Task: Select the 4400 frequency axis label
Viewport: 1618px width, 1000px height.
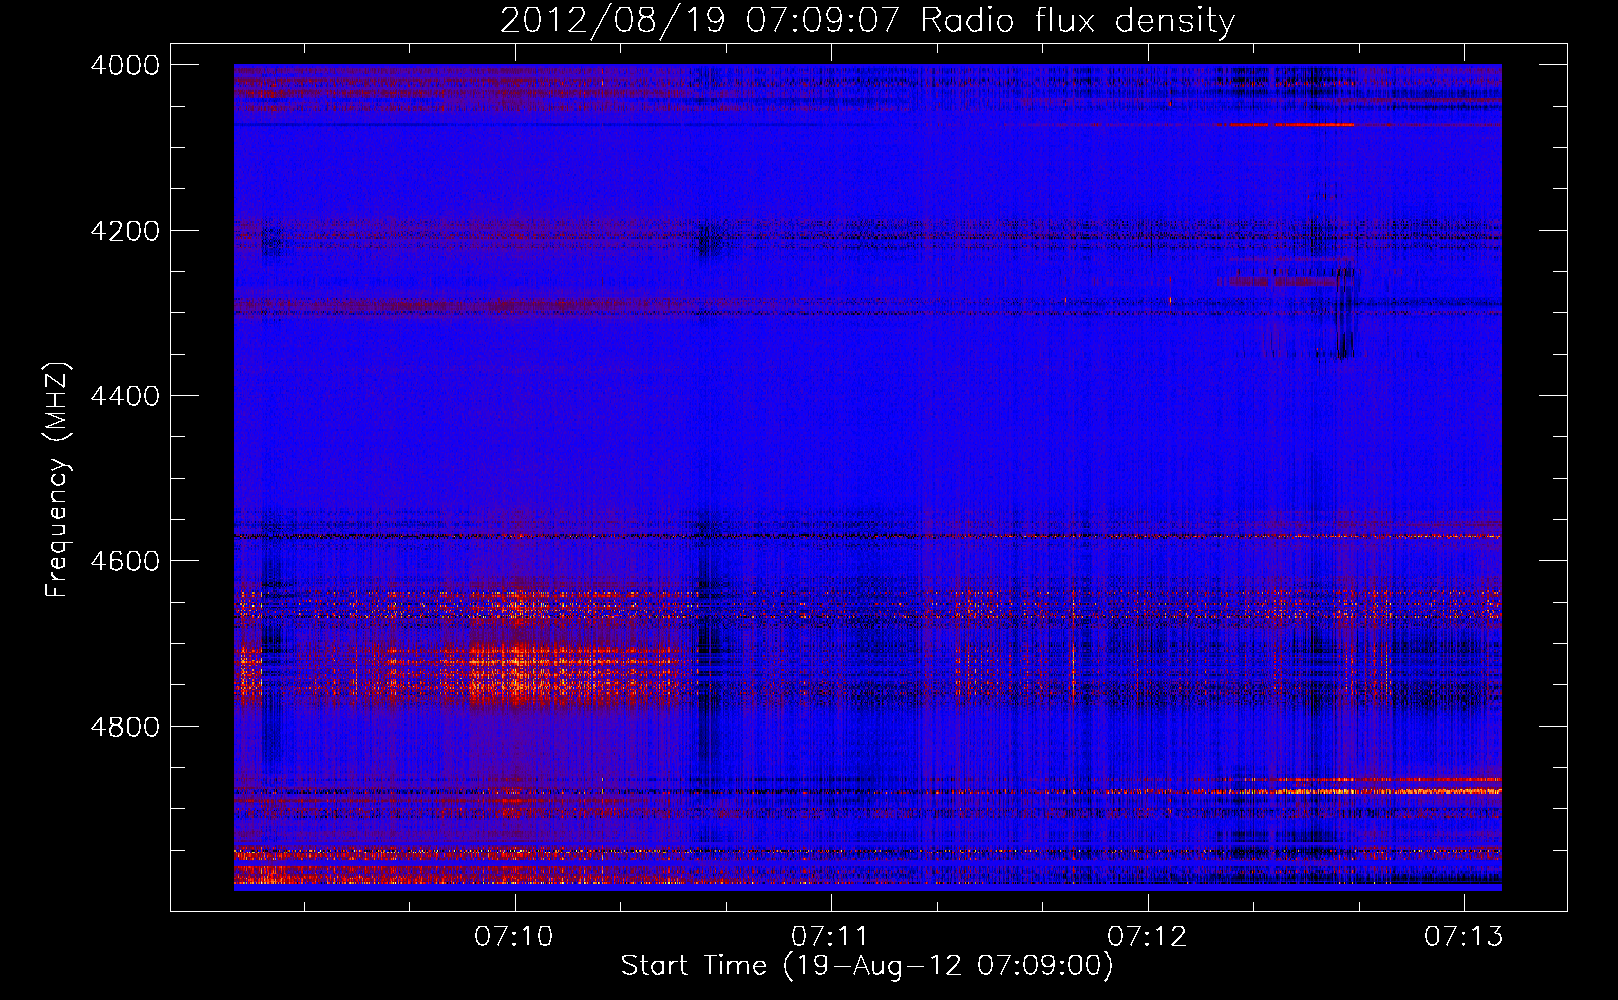Action: pyautogui.click(x=125, y=396)
